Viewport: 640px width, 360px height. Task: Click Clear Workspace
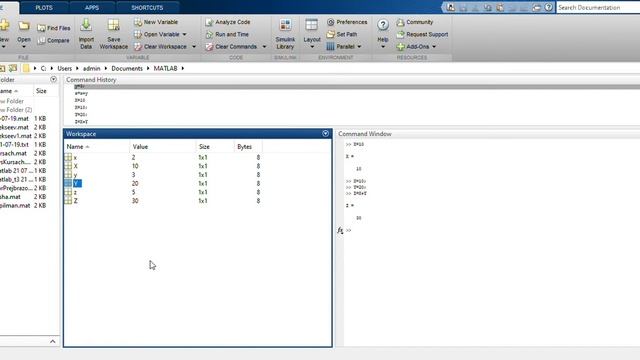click(160, 47)
